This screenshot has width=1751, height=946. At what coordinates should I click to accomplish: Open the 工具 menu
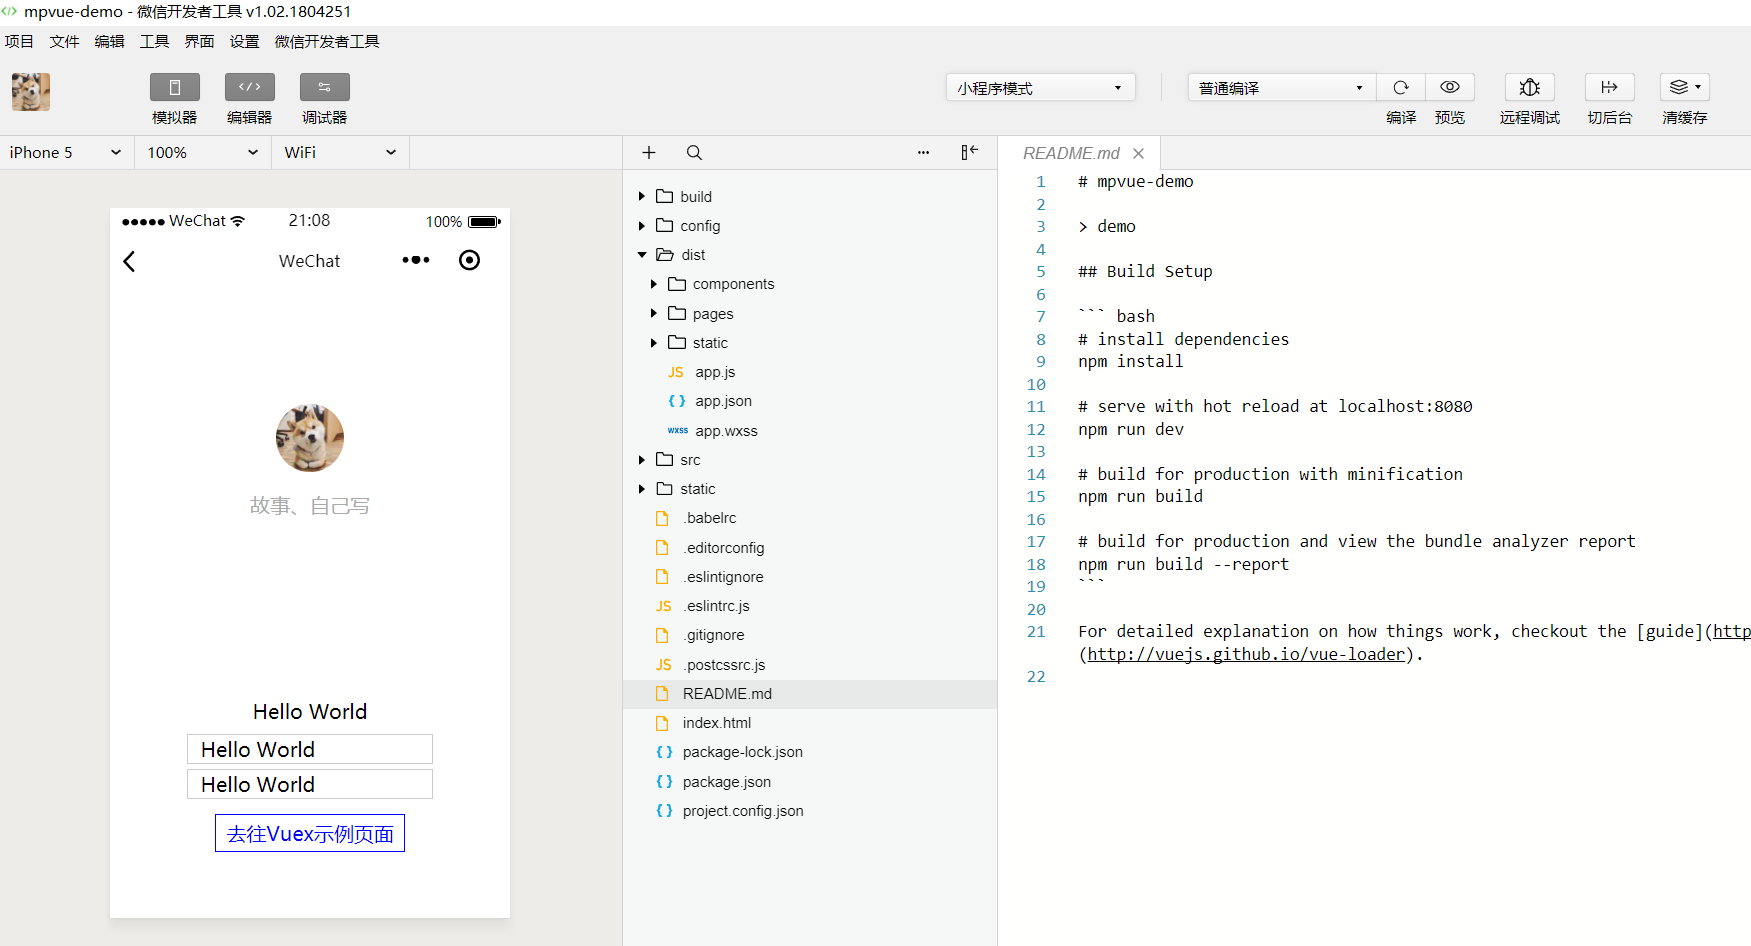click(x=154, y=41)
